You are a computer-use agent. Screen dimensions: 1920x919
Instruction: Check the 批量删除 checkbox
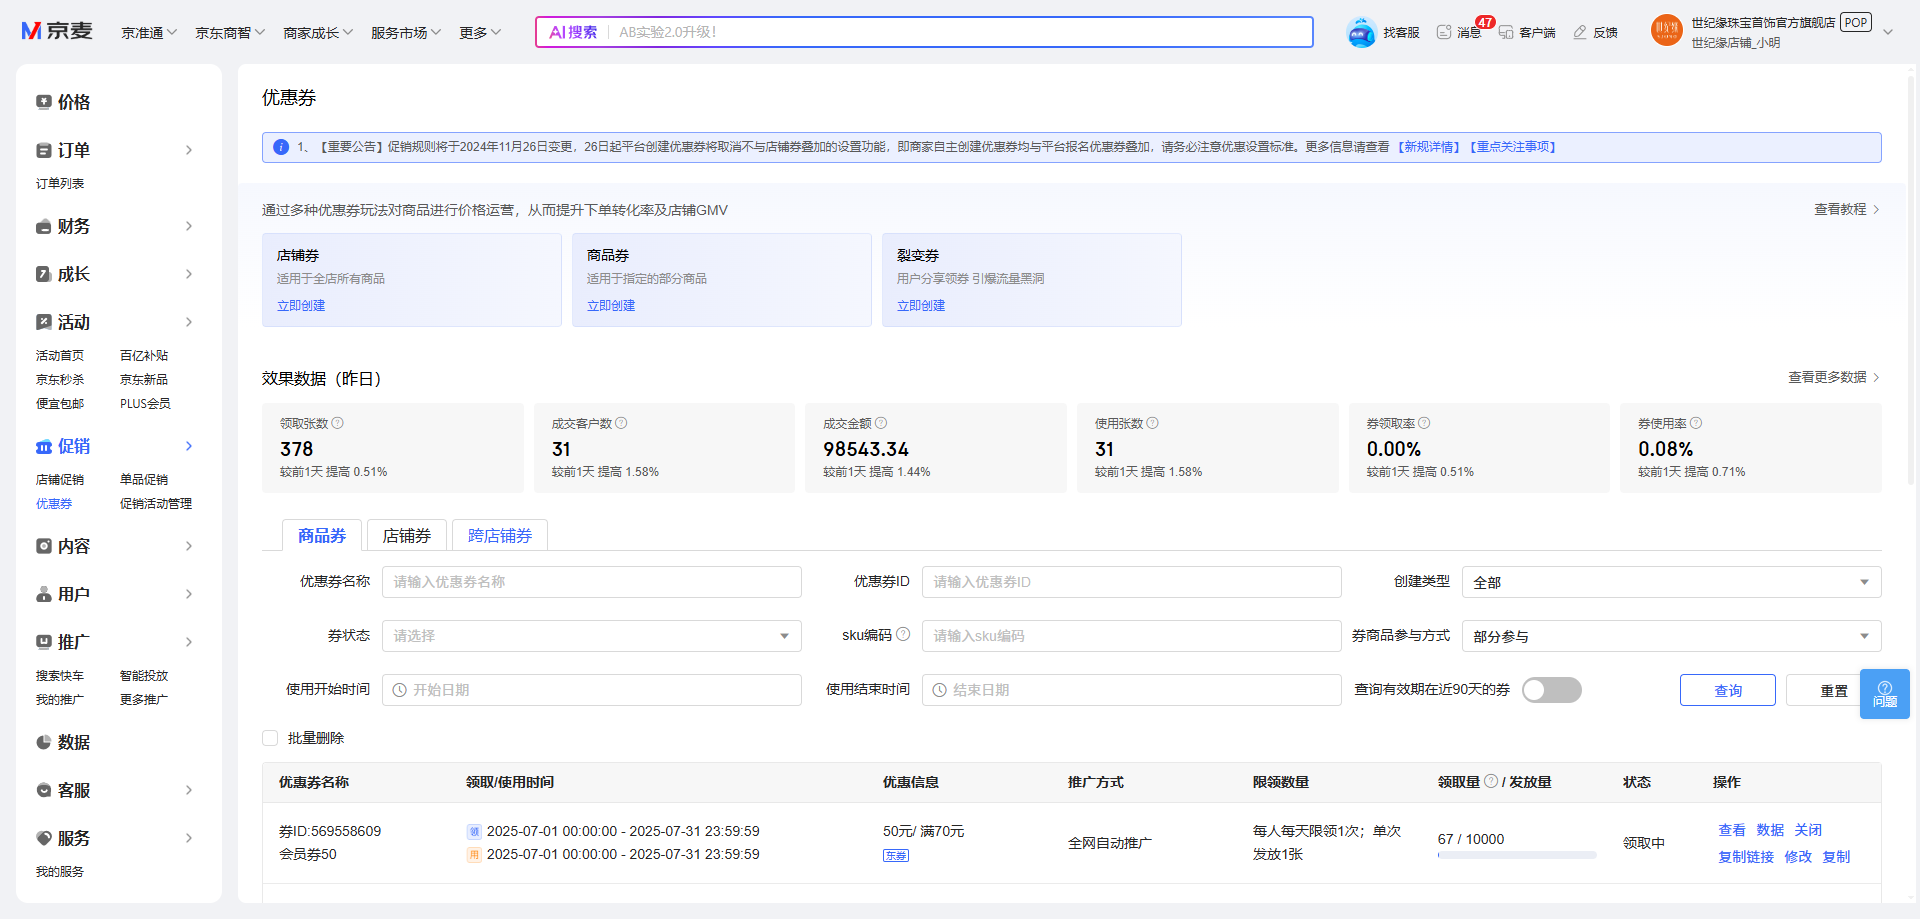click(x=270, y=738)
